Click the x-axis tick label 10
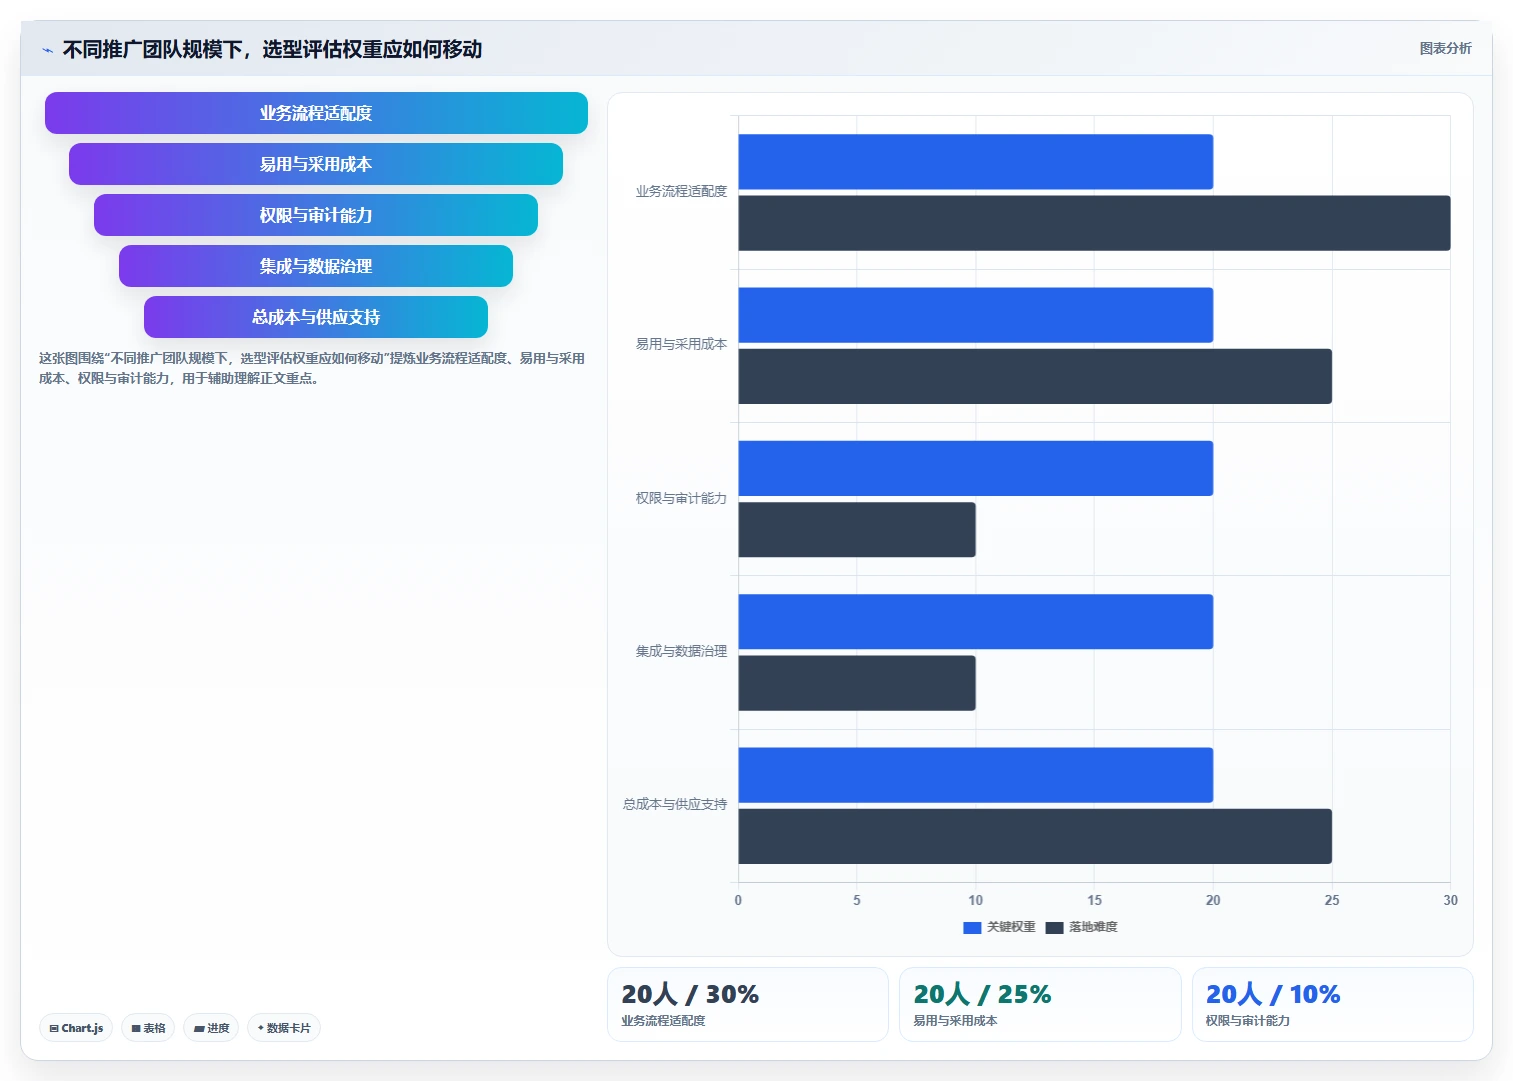Image resolution: width=1513 pixels, height=1081 pixels. (976, 900)
